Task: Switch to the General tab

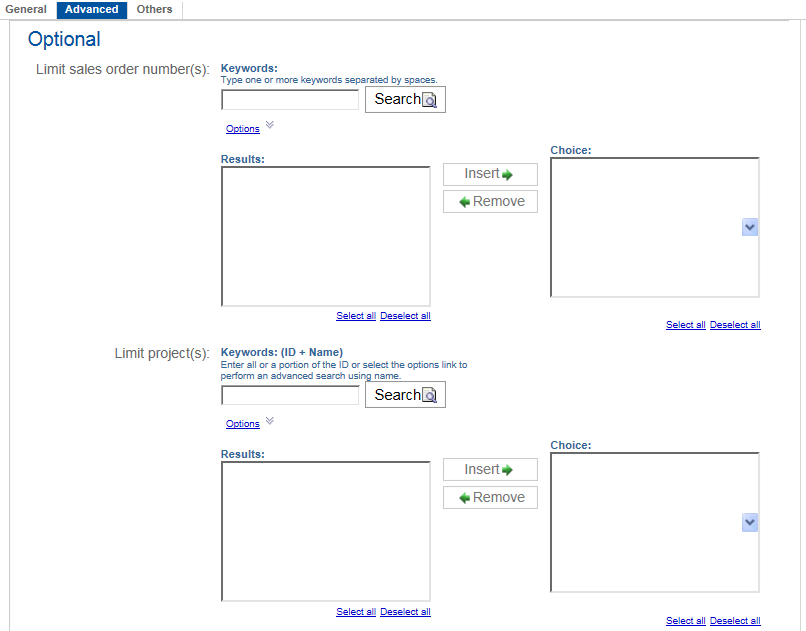Action: pyautogui.click(x=26, y=10)
